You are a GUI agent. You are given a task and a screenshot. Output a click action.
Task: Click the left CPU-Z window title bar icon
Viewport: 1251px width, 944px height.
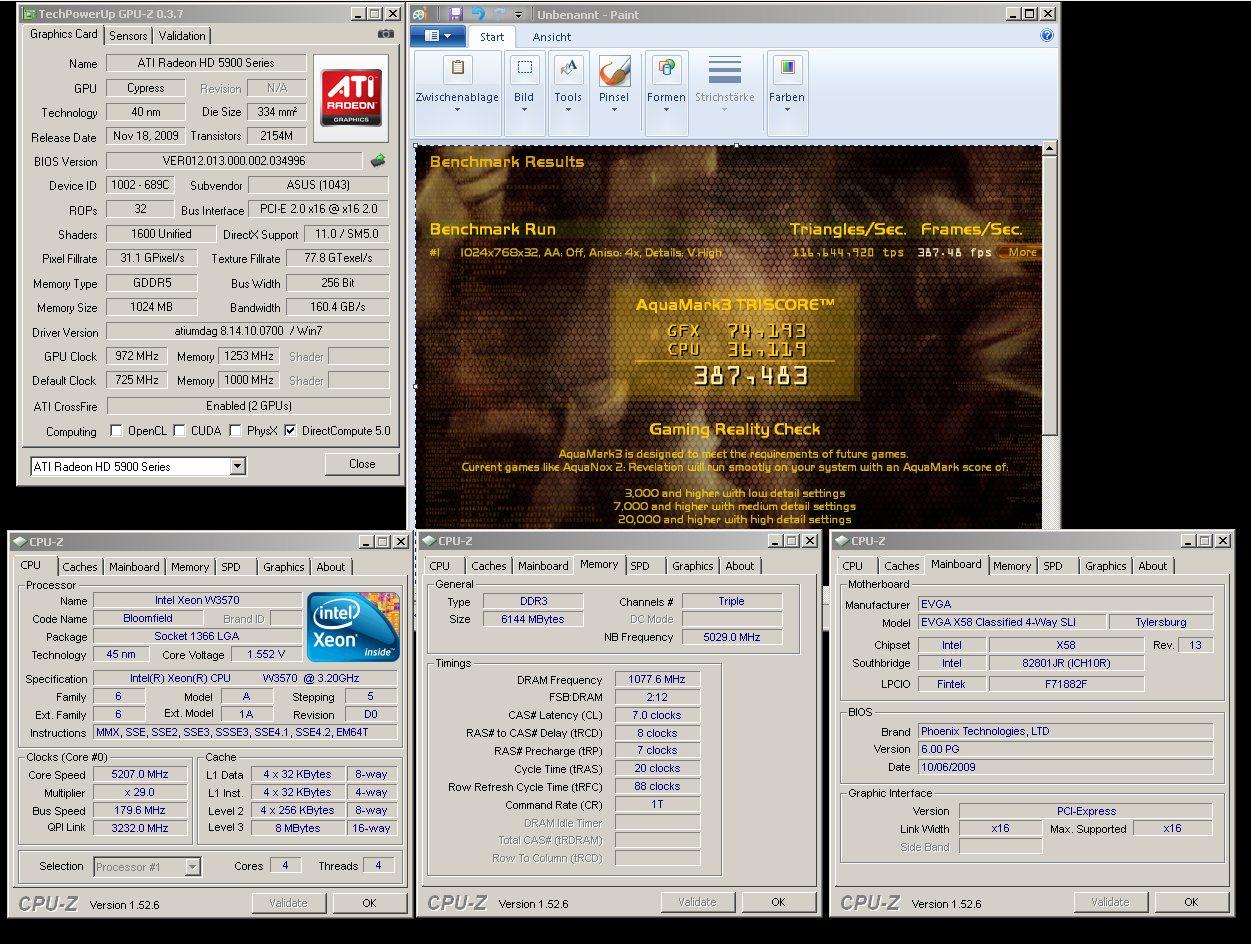click(20, 542)
